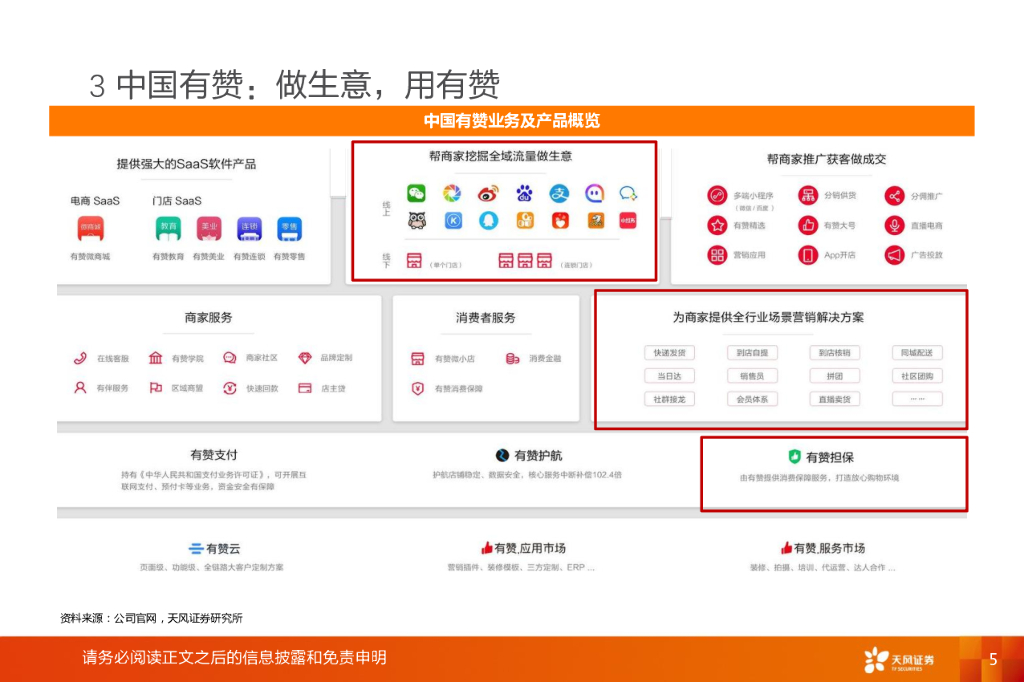Click the 当日达 button
The height and width of the screenshot is (682, 1024).
tap(669, 376)
